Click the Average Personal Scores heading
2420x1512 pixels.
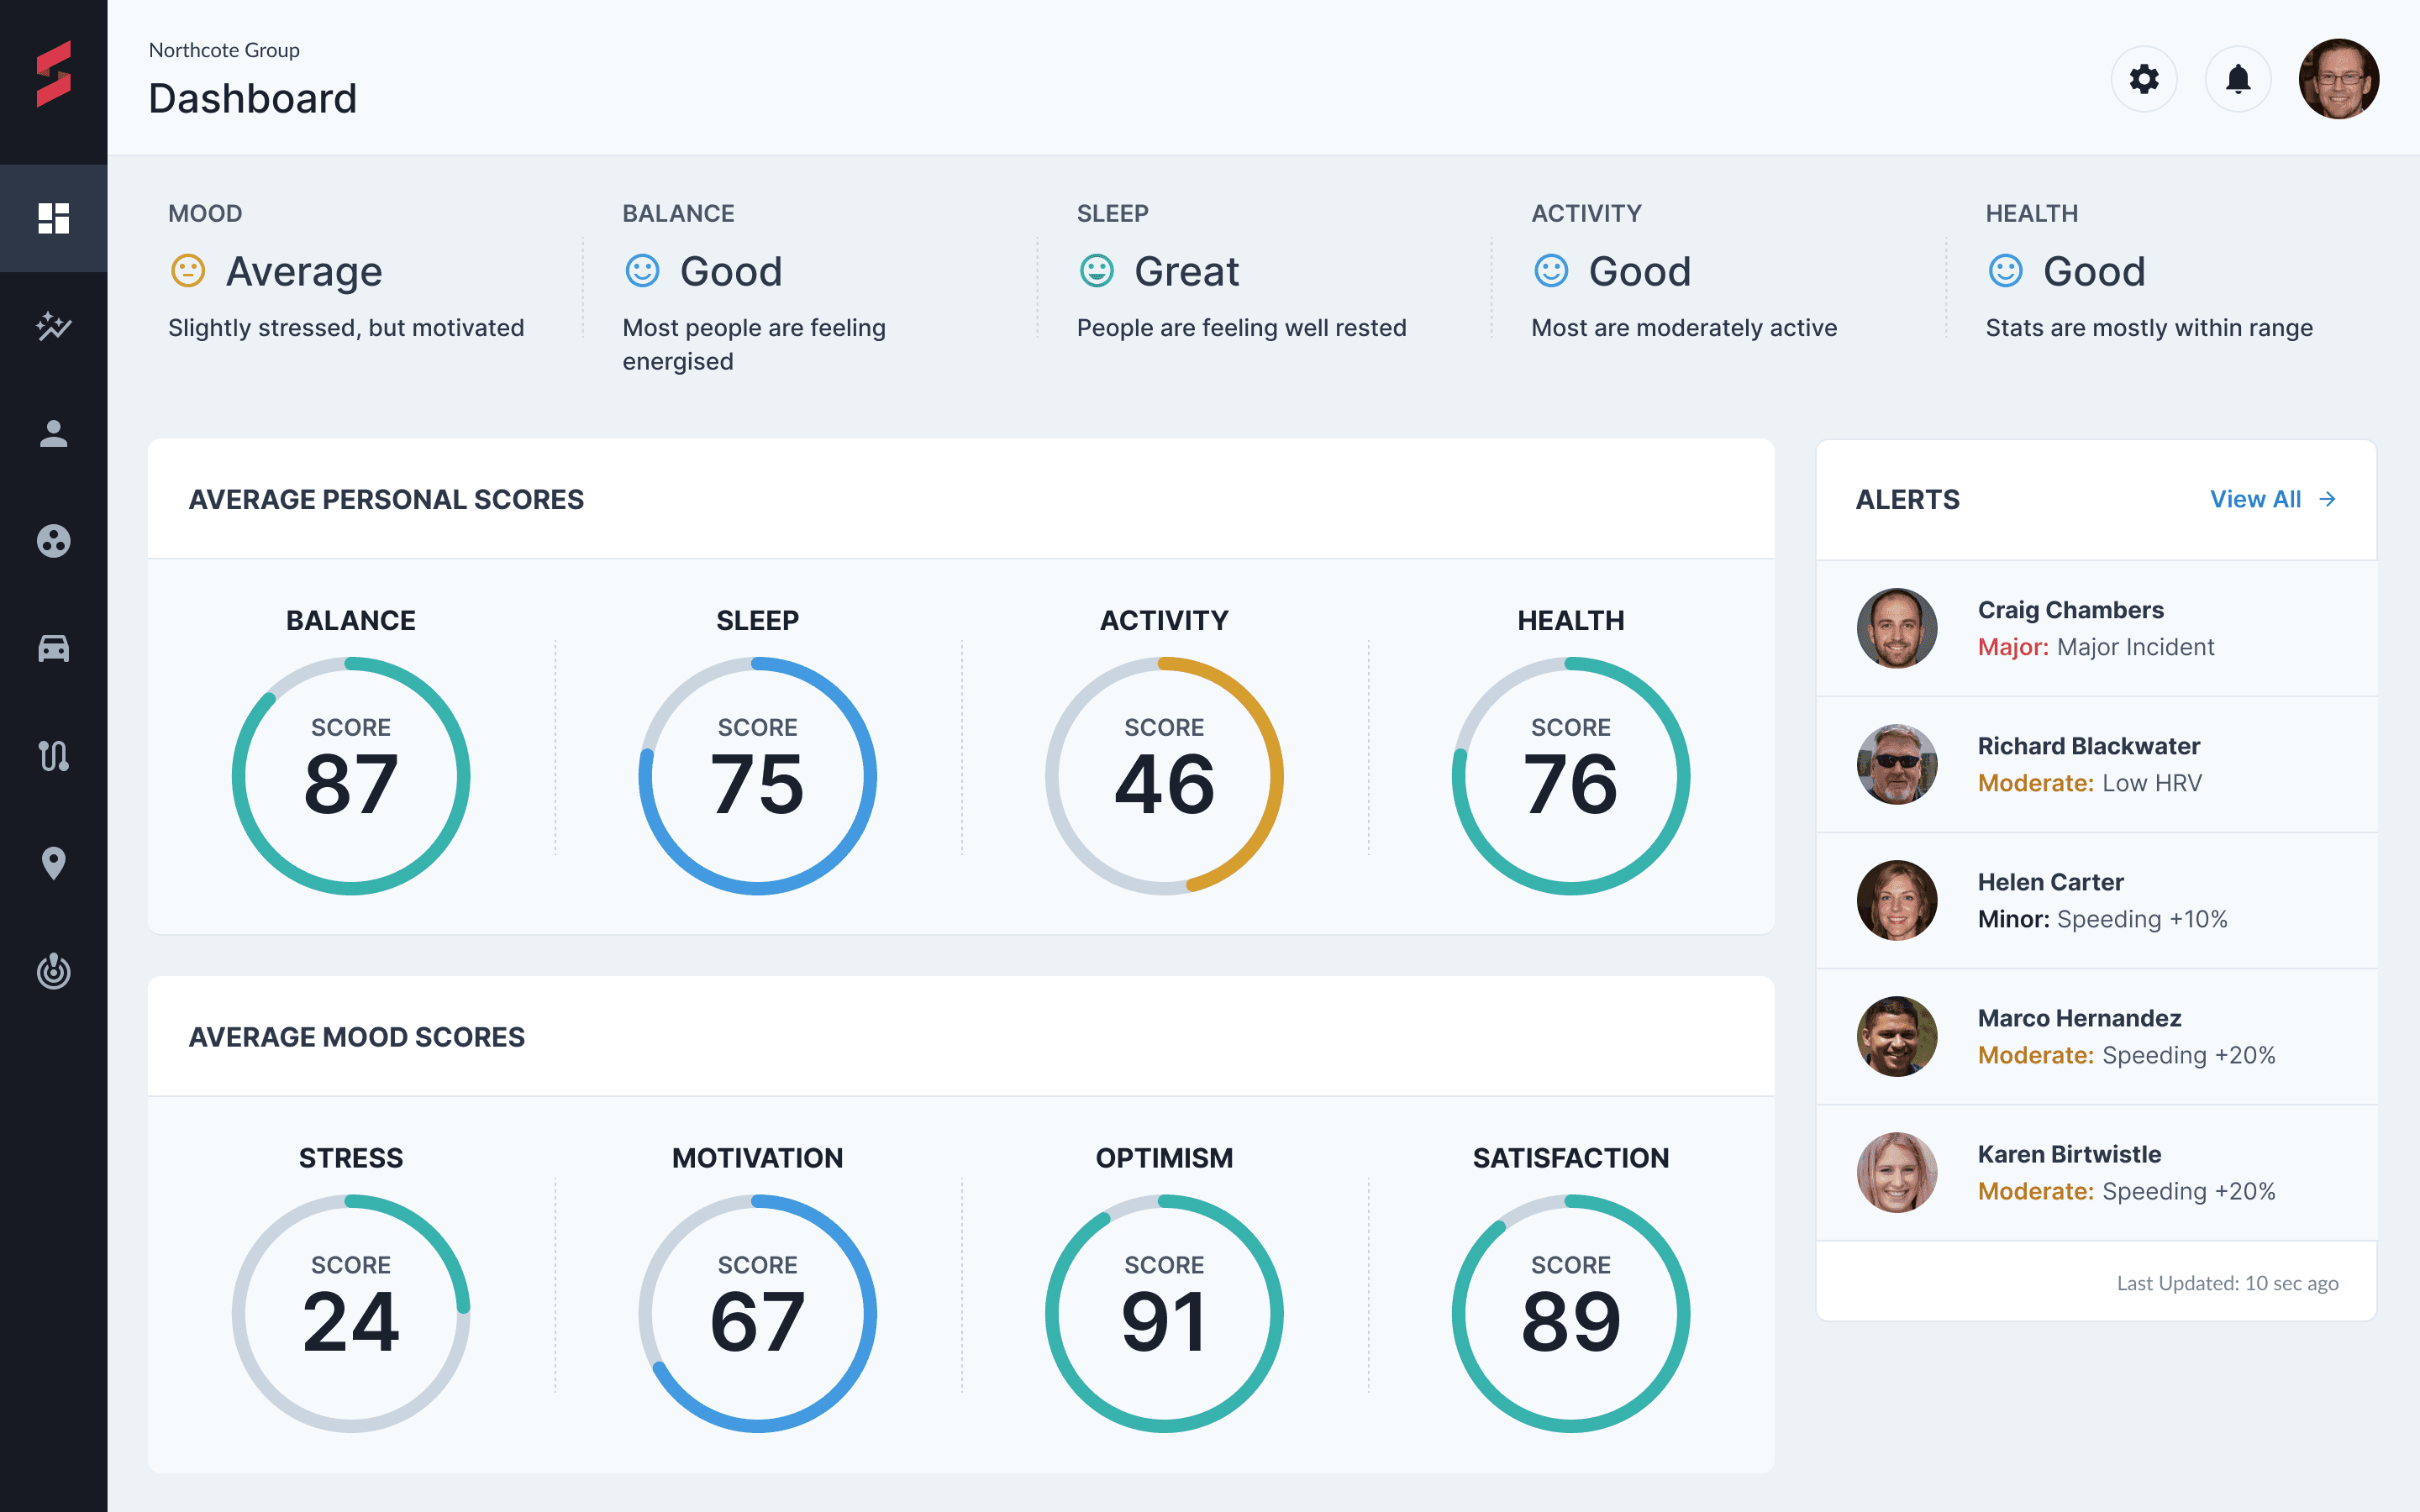tap(386, 499)
